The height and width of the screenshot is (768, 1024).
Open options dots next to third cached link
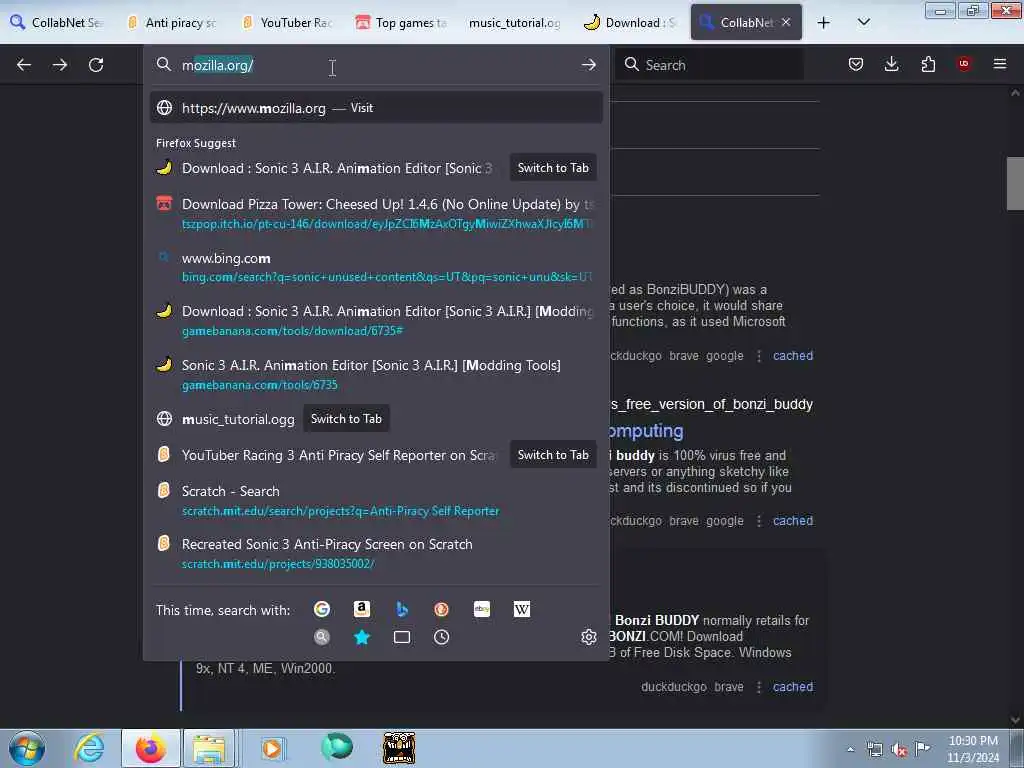(x=759, y=687)
